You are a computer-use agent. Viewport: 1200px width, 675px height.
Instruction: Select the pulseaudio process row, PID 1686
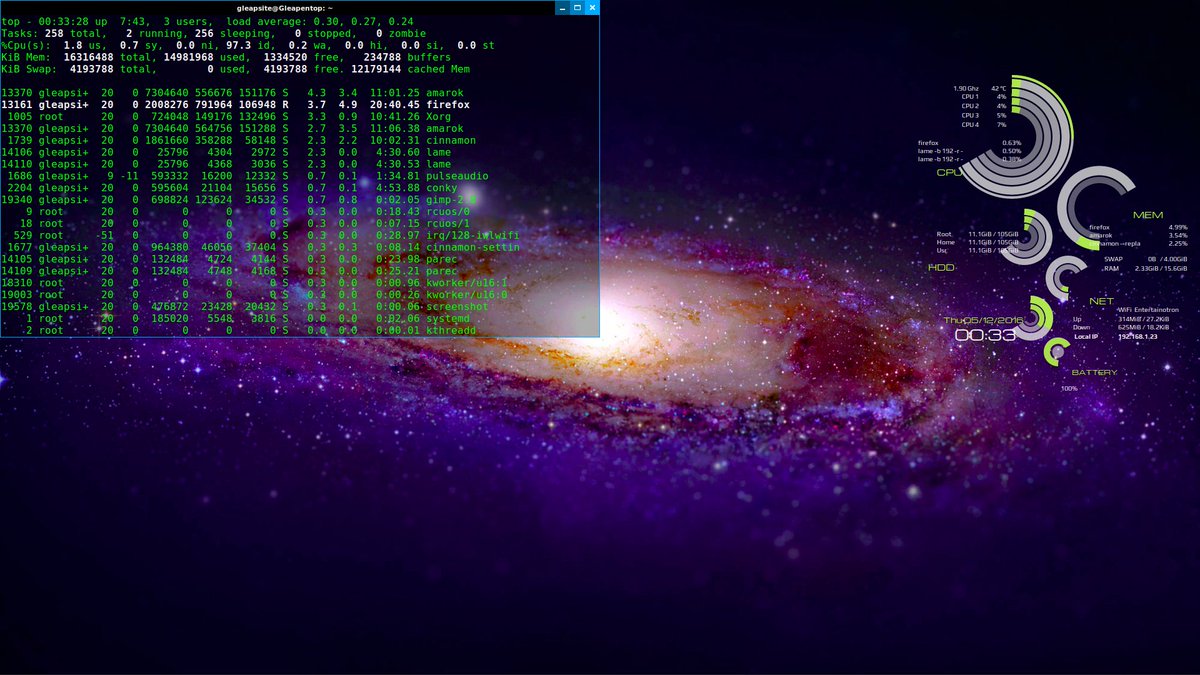click(x=245, y=177)
